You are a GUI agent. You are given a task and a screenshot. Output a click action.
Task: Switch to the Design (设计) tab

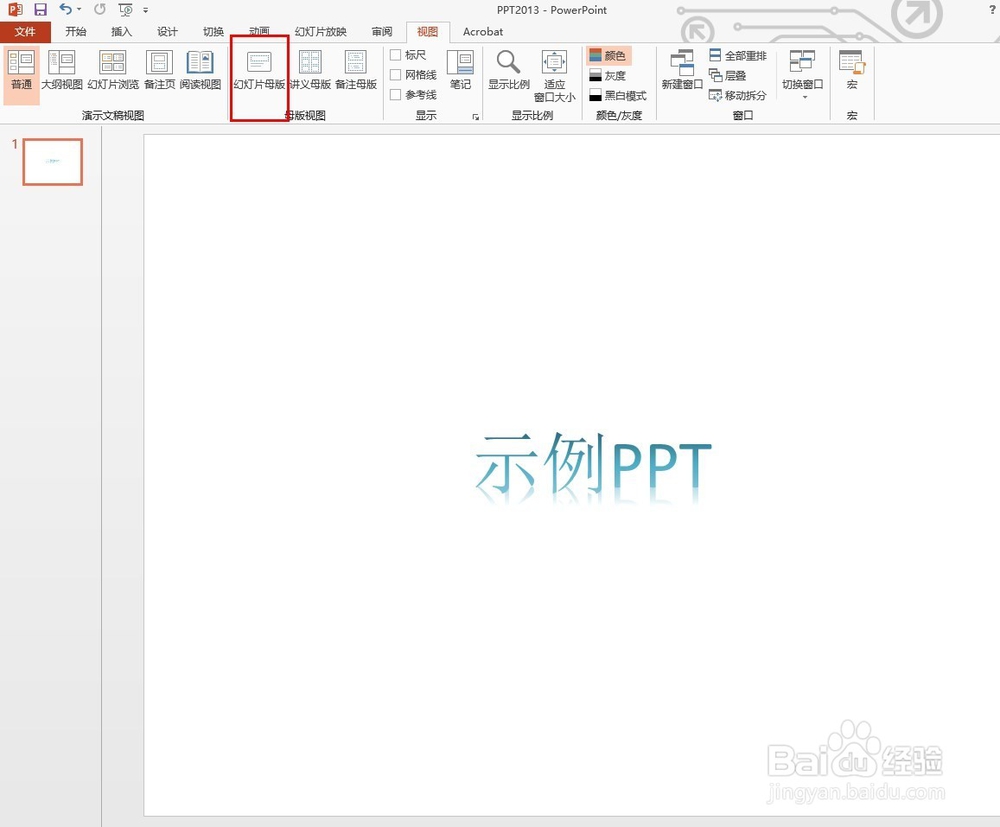pos(167,32)
